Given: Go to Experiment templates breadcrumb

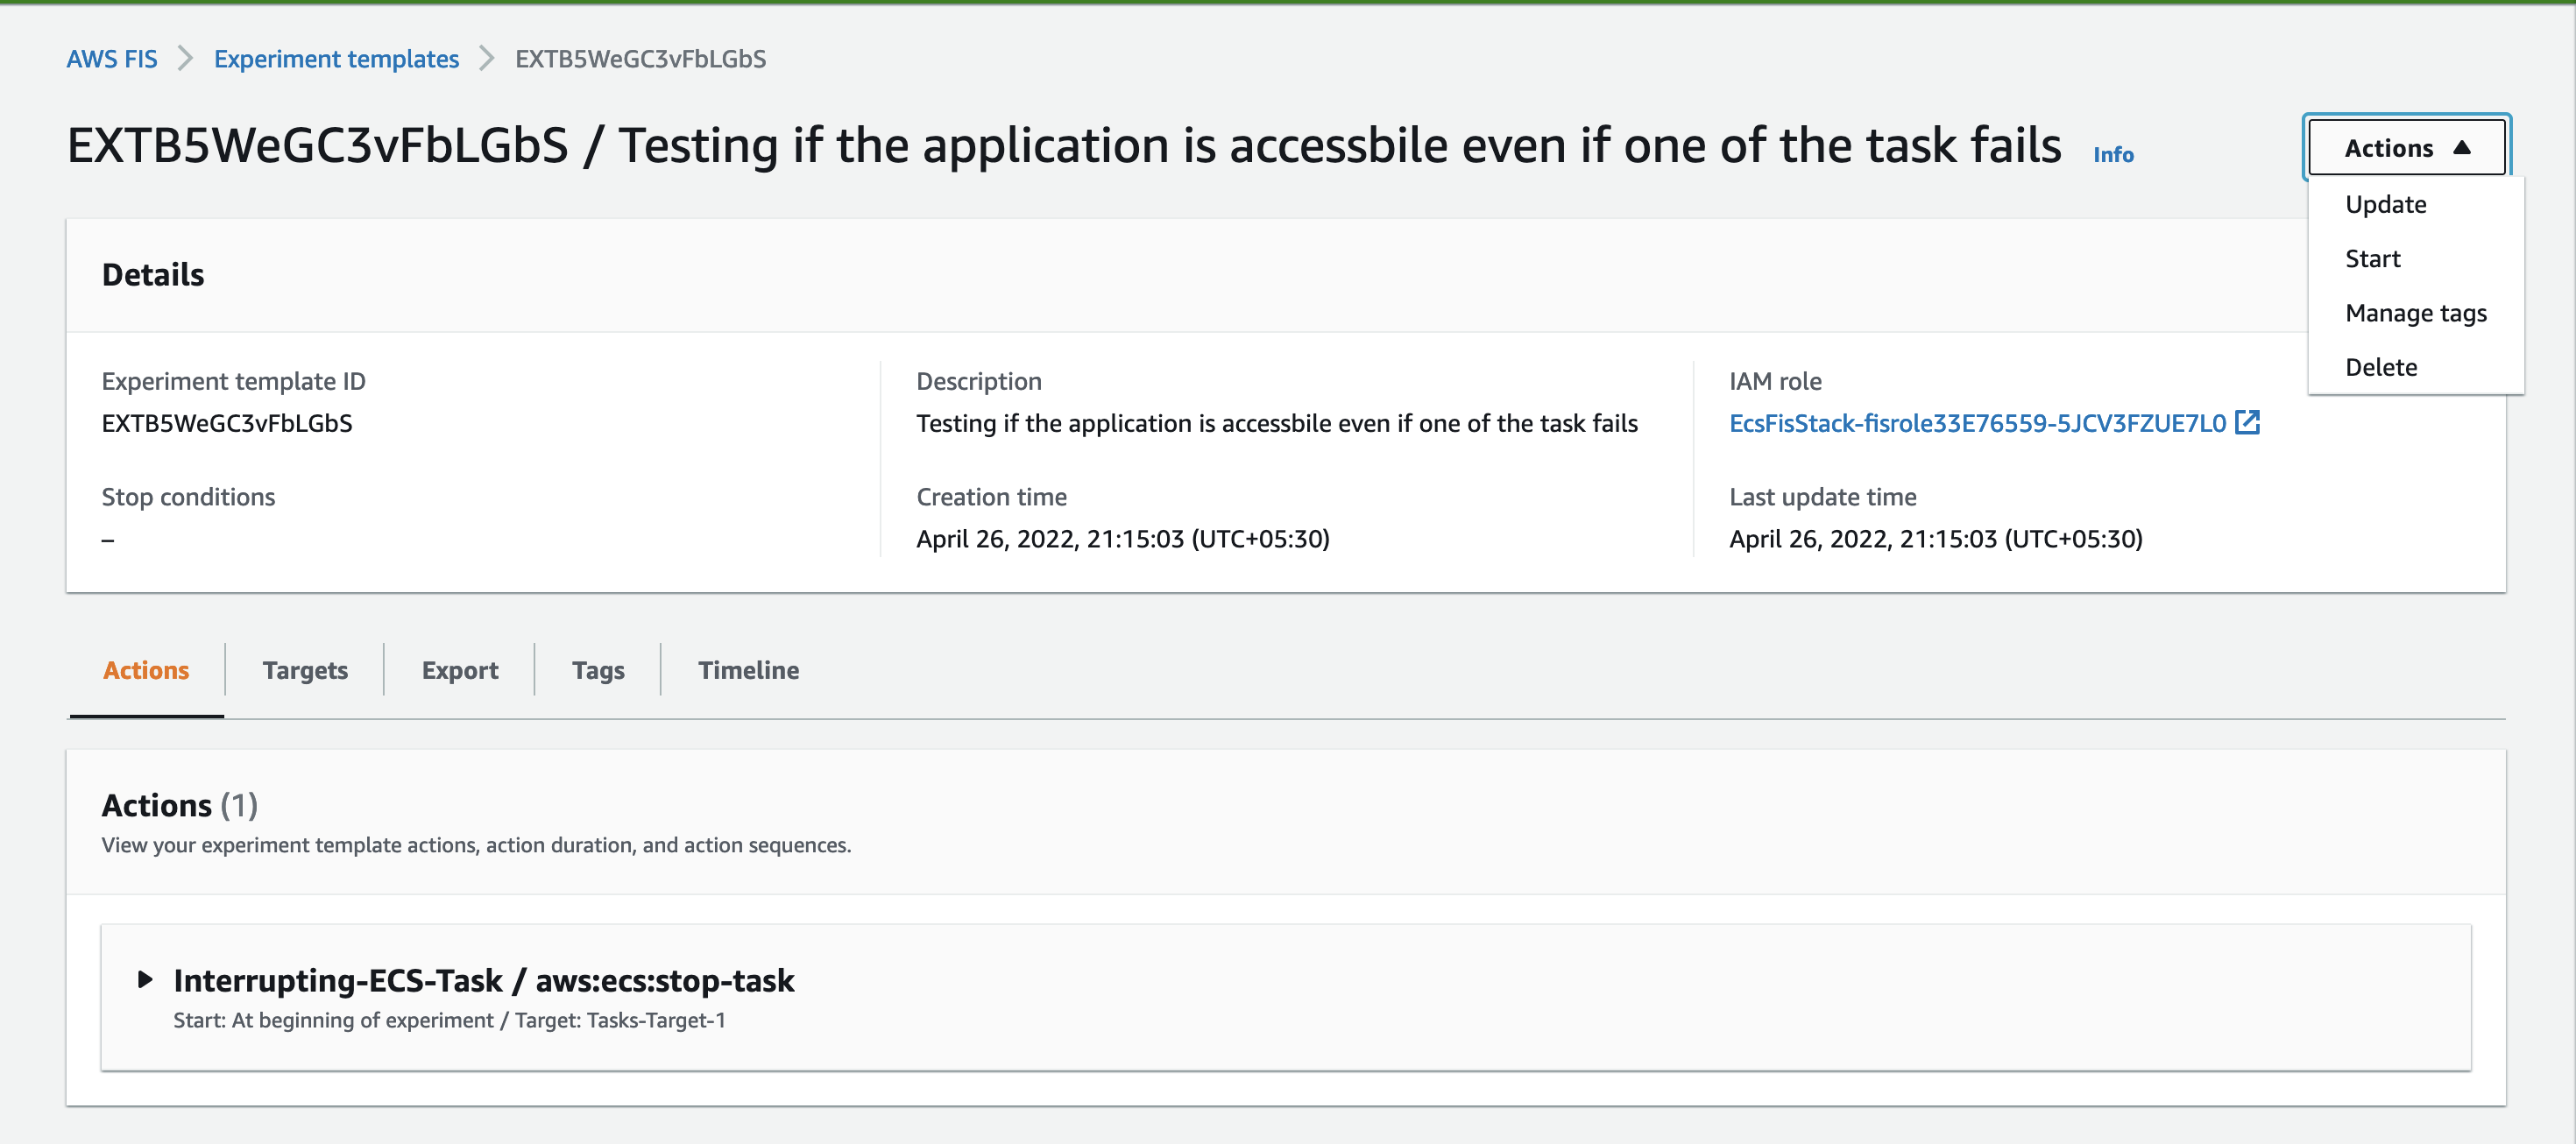Looking at the screenshot, I should [x=336, y=59].
